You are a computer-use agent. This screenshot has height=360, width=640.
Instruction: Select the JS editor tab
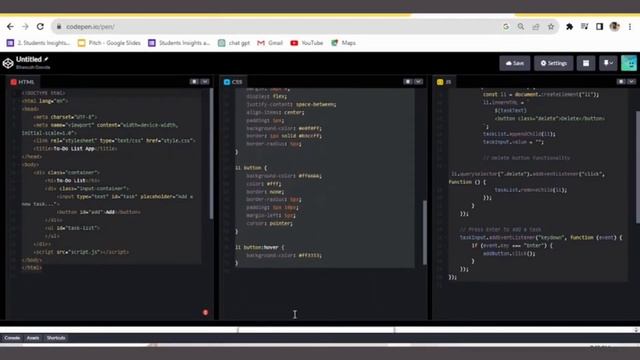444,82
